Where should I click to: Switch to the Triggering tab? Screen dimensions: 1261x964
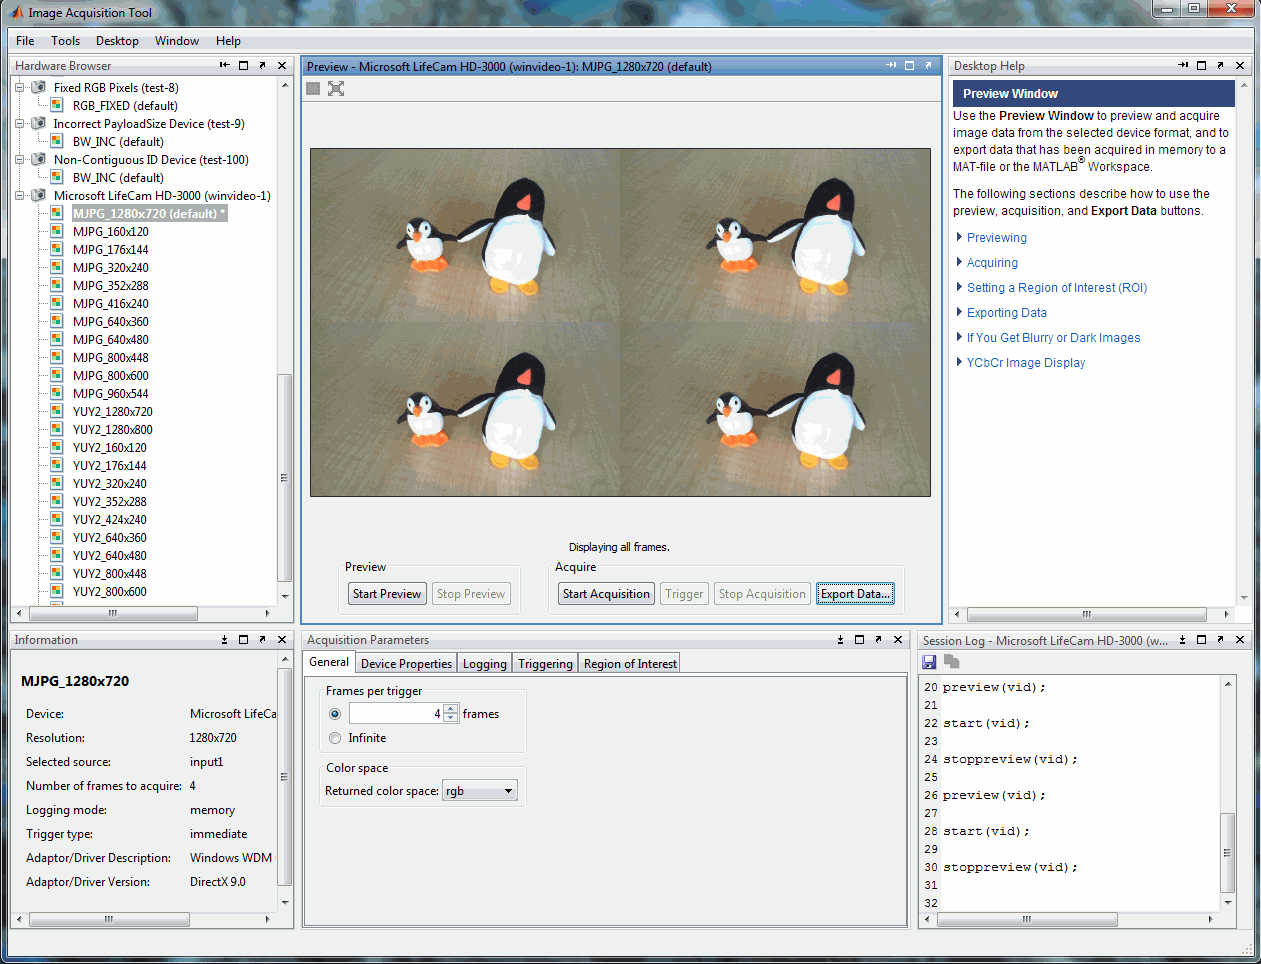(545, 663)
